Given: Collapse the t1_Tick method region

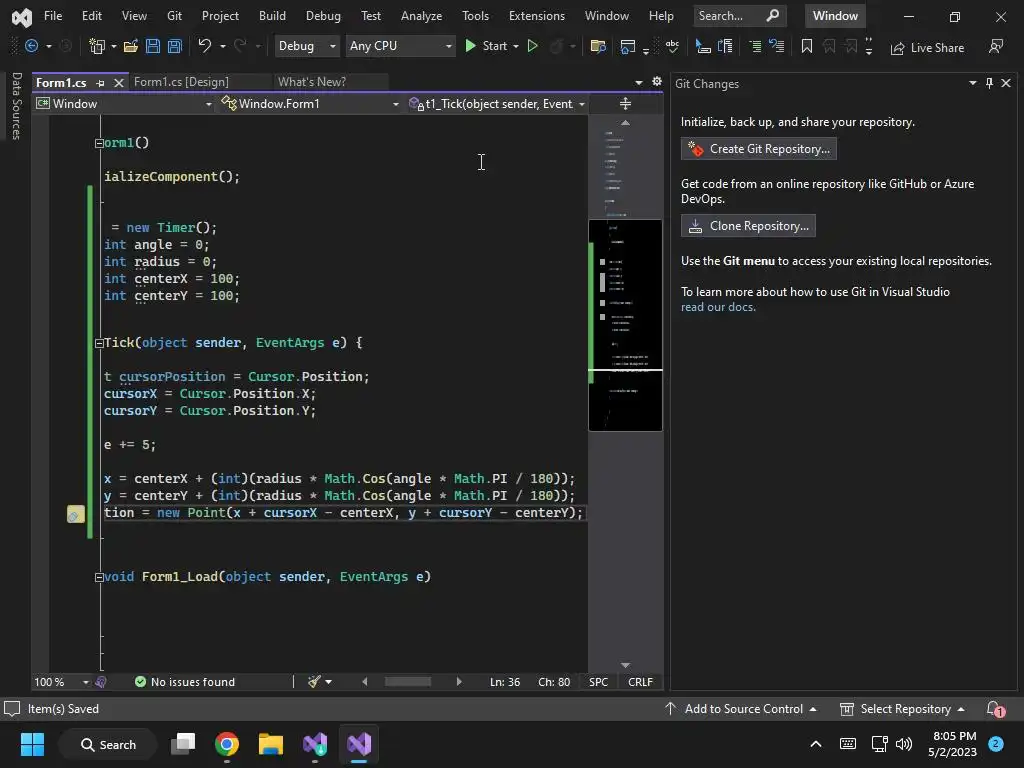Looking at the screenshot, I should (x=99, y=343).
